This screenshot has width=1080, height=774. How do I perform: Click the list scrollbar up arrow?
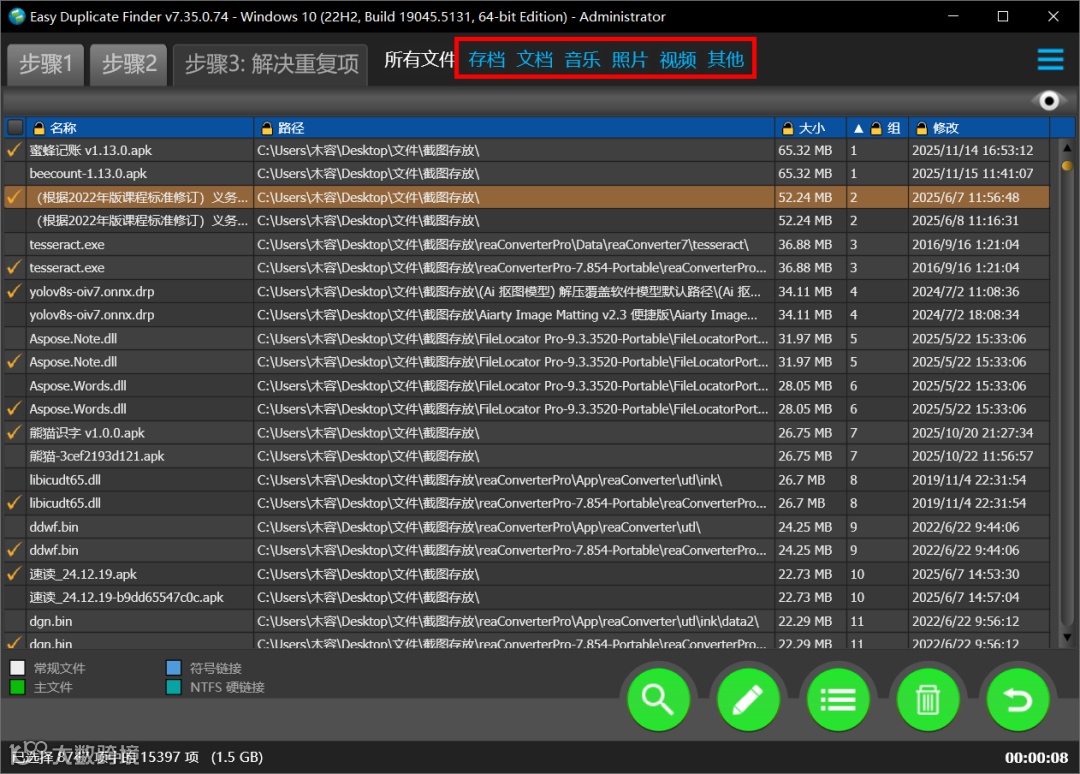click(1067, 147)
